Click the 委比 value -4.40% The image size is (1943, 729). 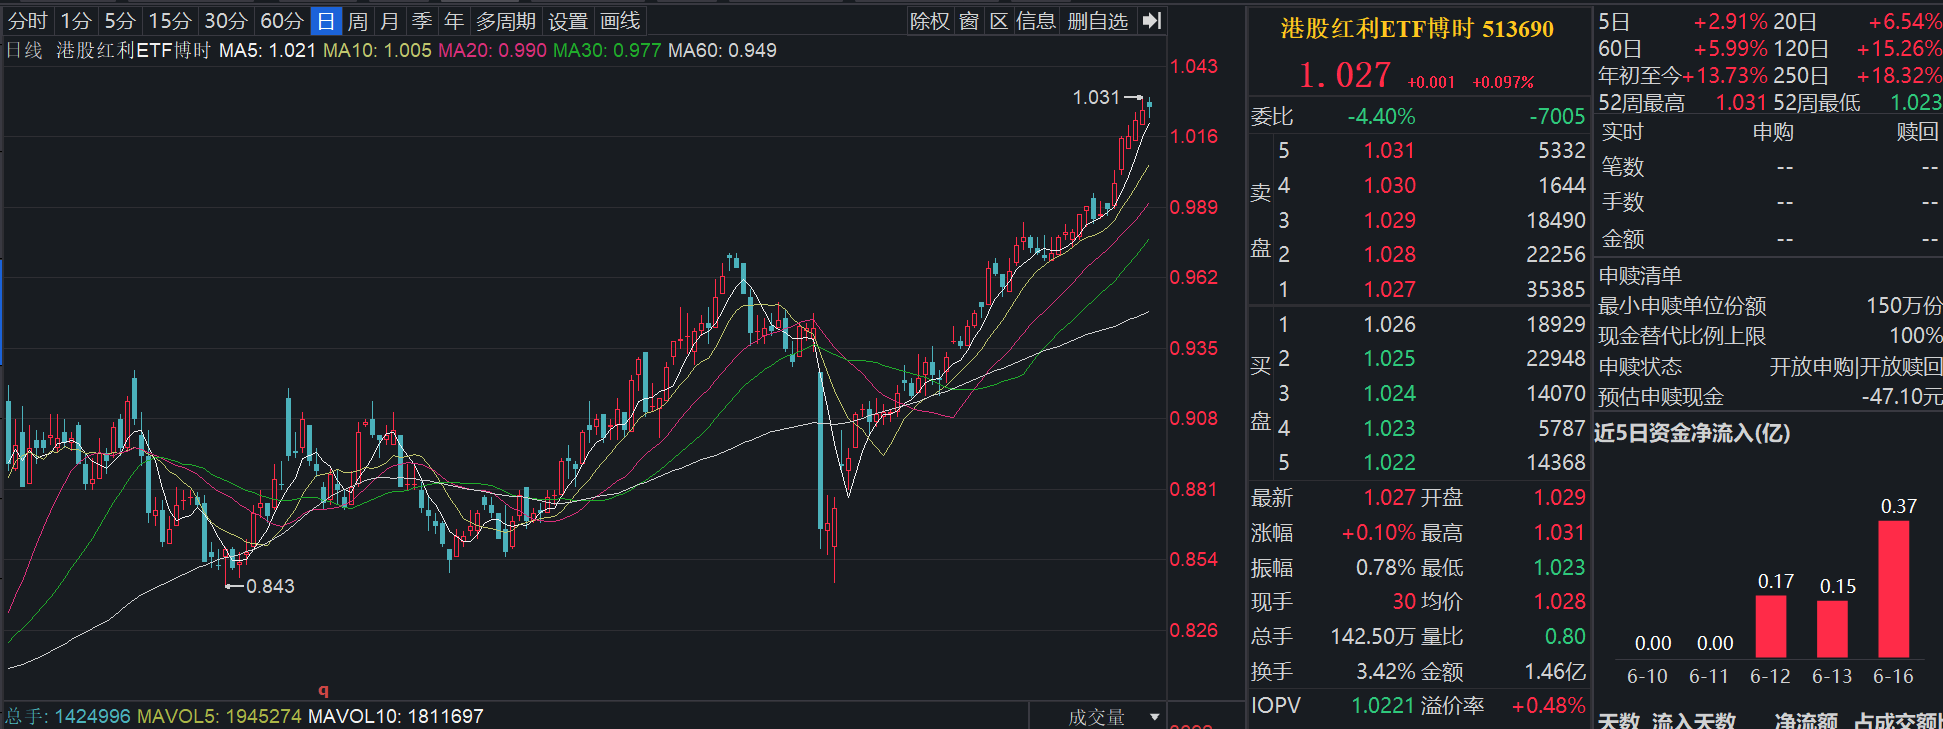pos(1381,116)
